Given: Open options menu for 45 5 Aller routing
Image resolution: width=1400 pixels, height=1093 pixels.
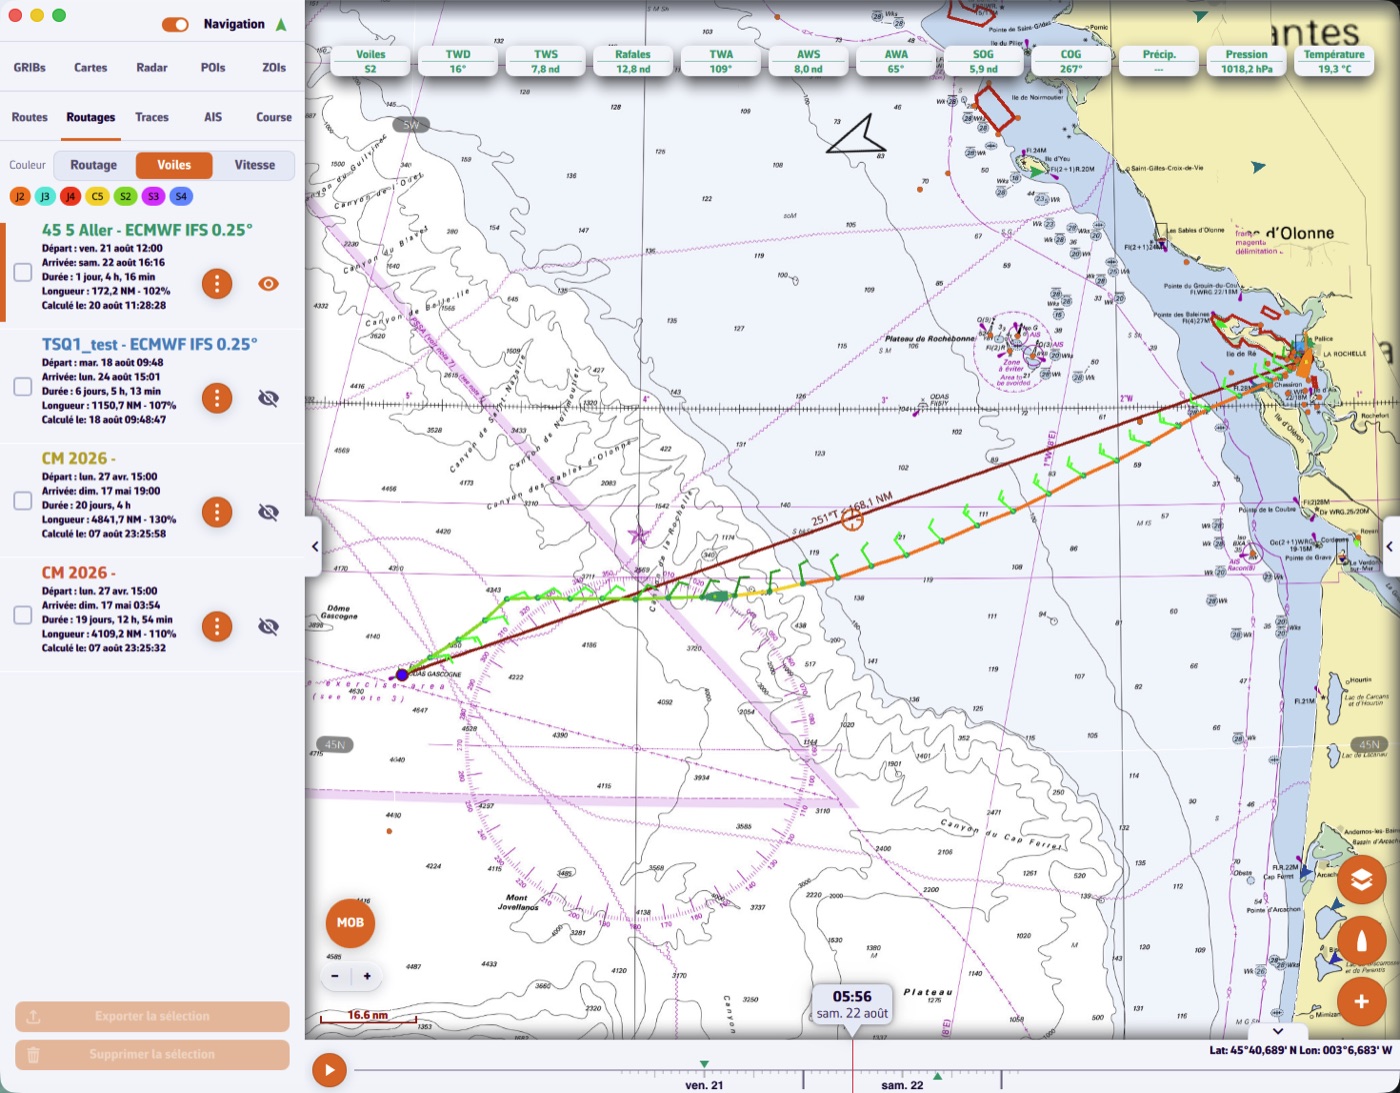Looking at the screenshot, I should click(217, 284).
